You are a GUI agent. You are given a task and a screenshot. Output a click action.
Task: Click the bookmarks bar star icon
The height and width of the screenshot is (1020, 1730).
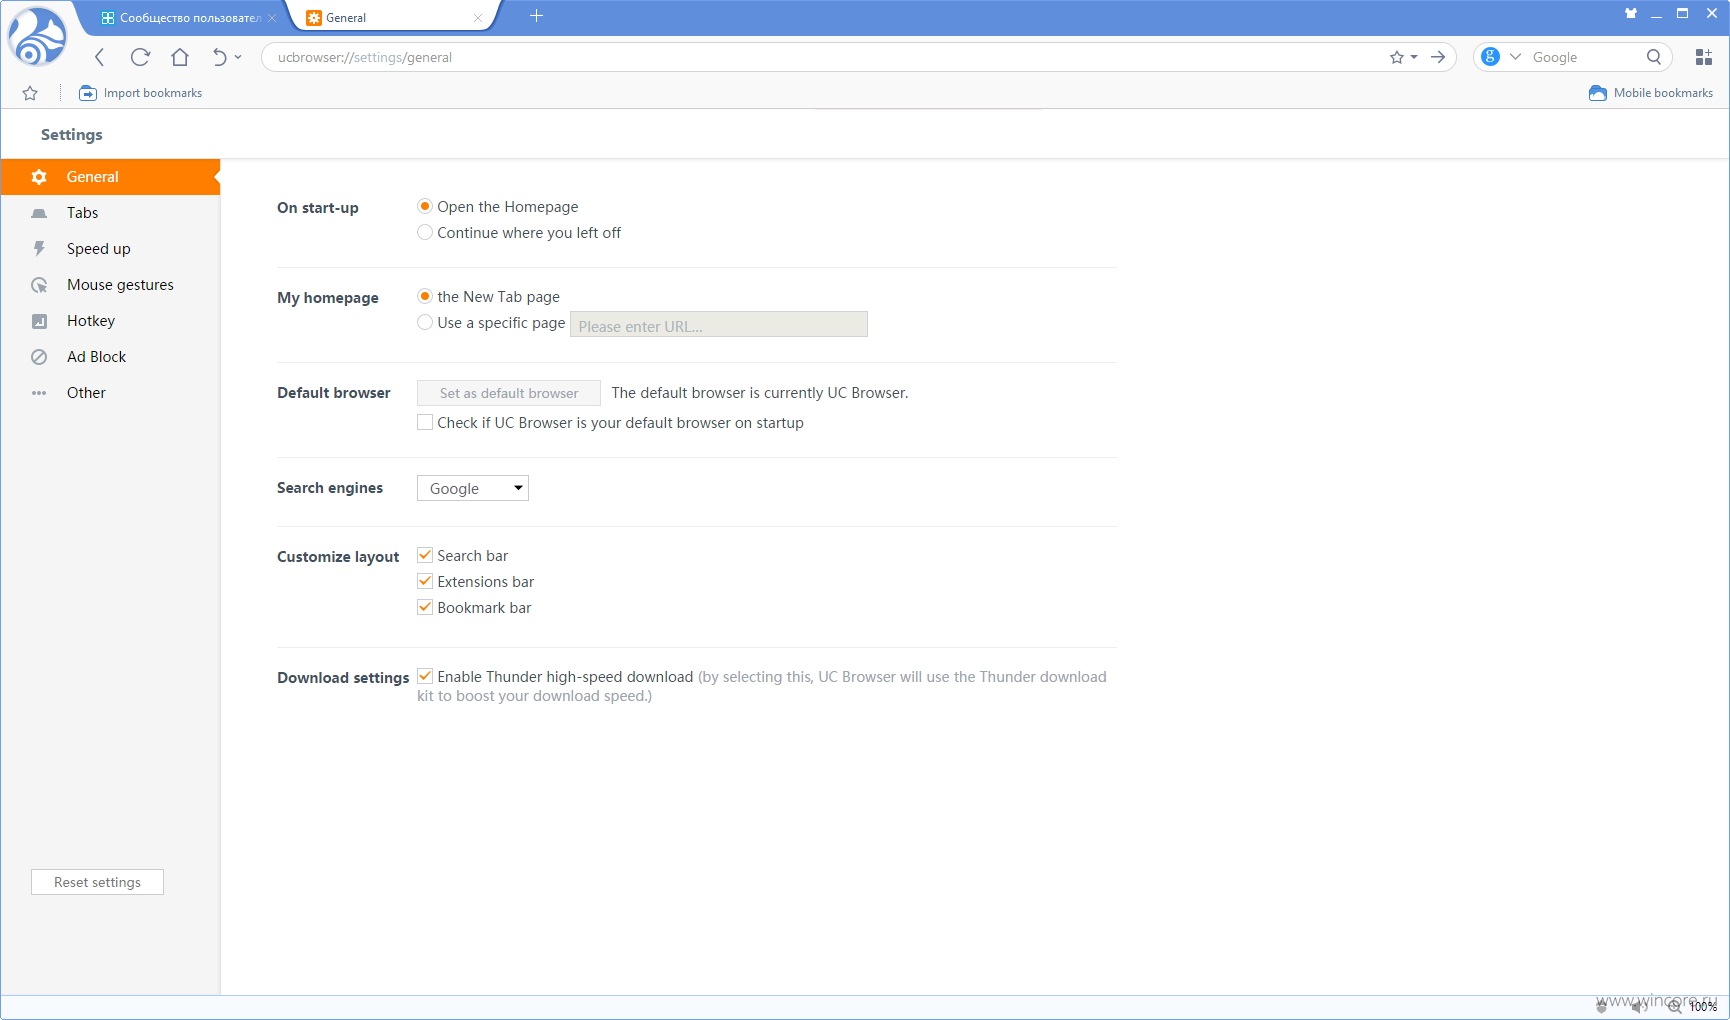(x=30, y=93)
